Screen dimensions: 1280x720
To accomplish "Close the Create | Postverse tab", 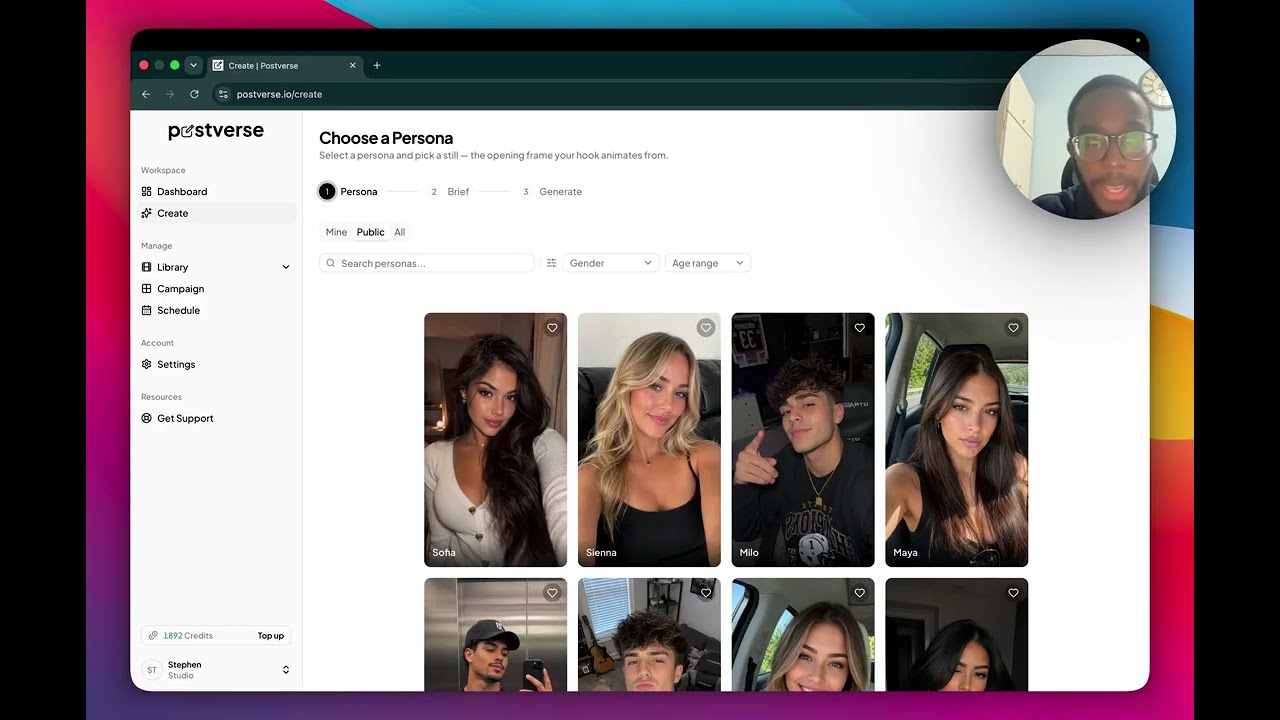I will click(352, 65).
